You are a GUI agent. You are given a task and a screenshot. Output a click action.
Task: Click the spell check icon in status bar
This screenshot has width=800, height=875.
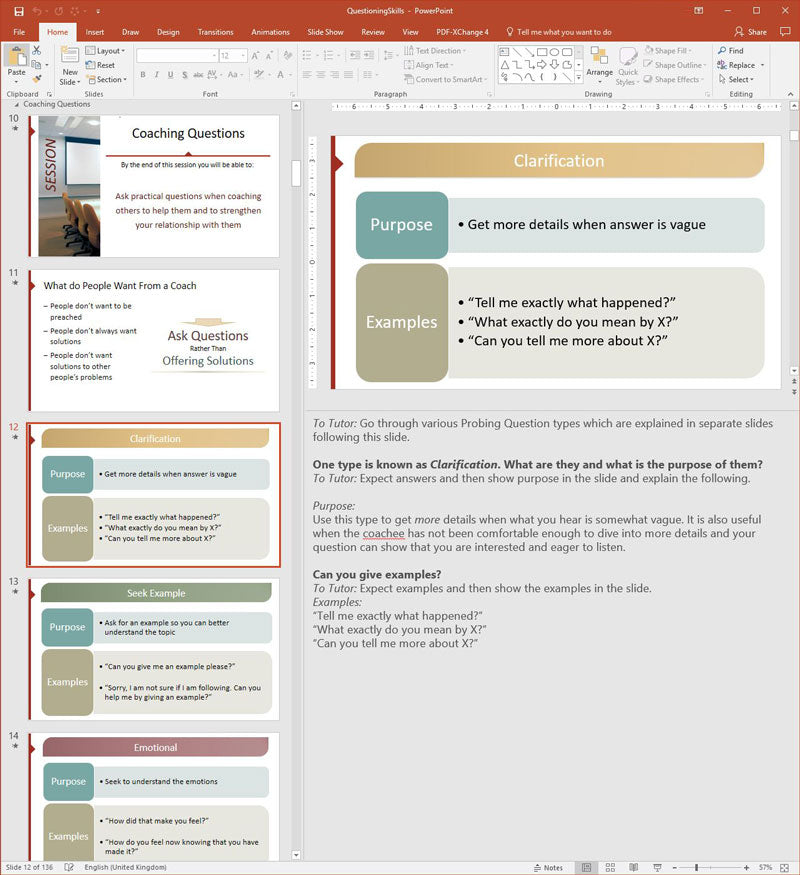(x=69, y=867)
